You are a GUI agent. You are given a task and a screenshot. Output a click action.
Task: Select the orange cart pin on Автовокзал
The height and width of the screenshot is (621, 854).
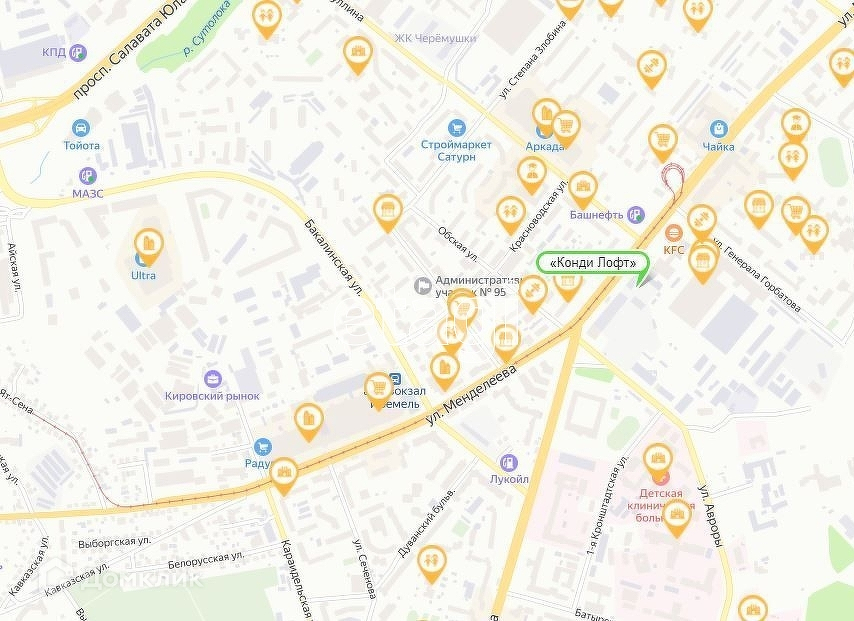click(378, 391)
